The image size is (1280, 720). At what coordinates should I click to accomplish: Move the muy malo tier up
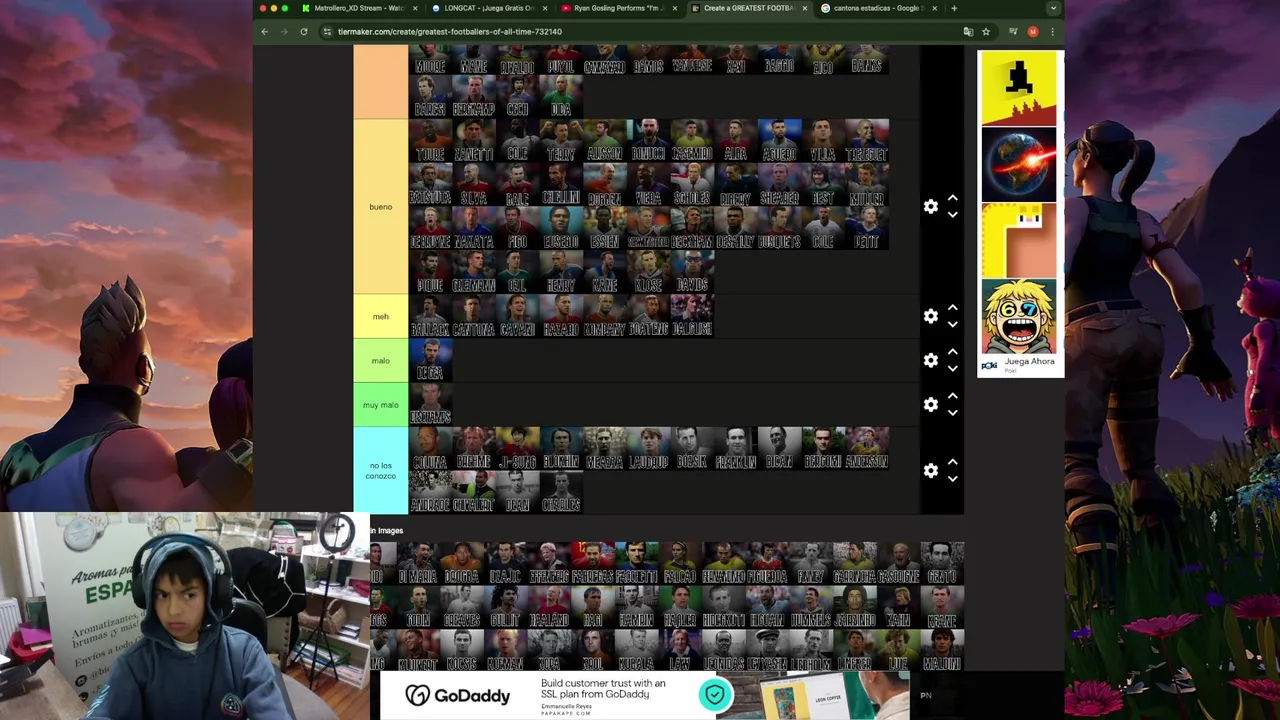pyautogui.click(x=953, y=396)
